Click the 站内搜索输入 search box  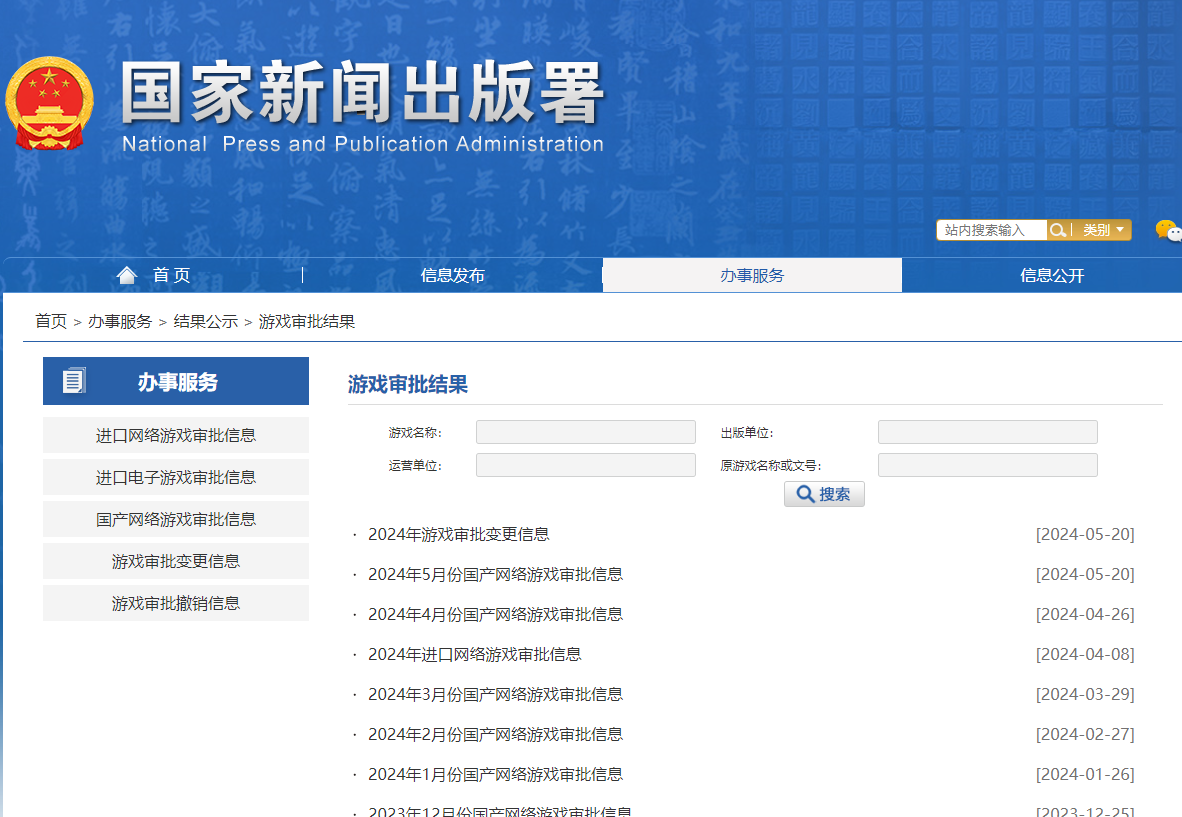point(991,230)
